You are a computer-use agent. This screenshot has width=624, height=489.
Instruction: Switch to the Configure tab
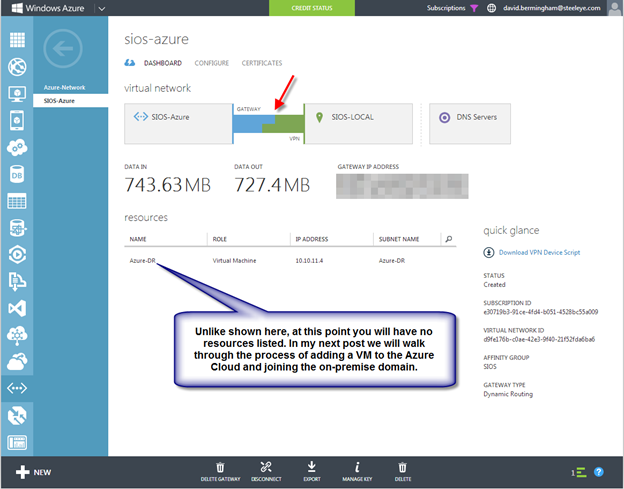[211, 63]
